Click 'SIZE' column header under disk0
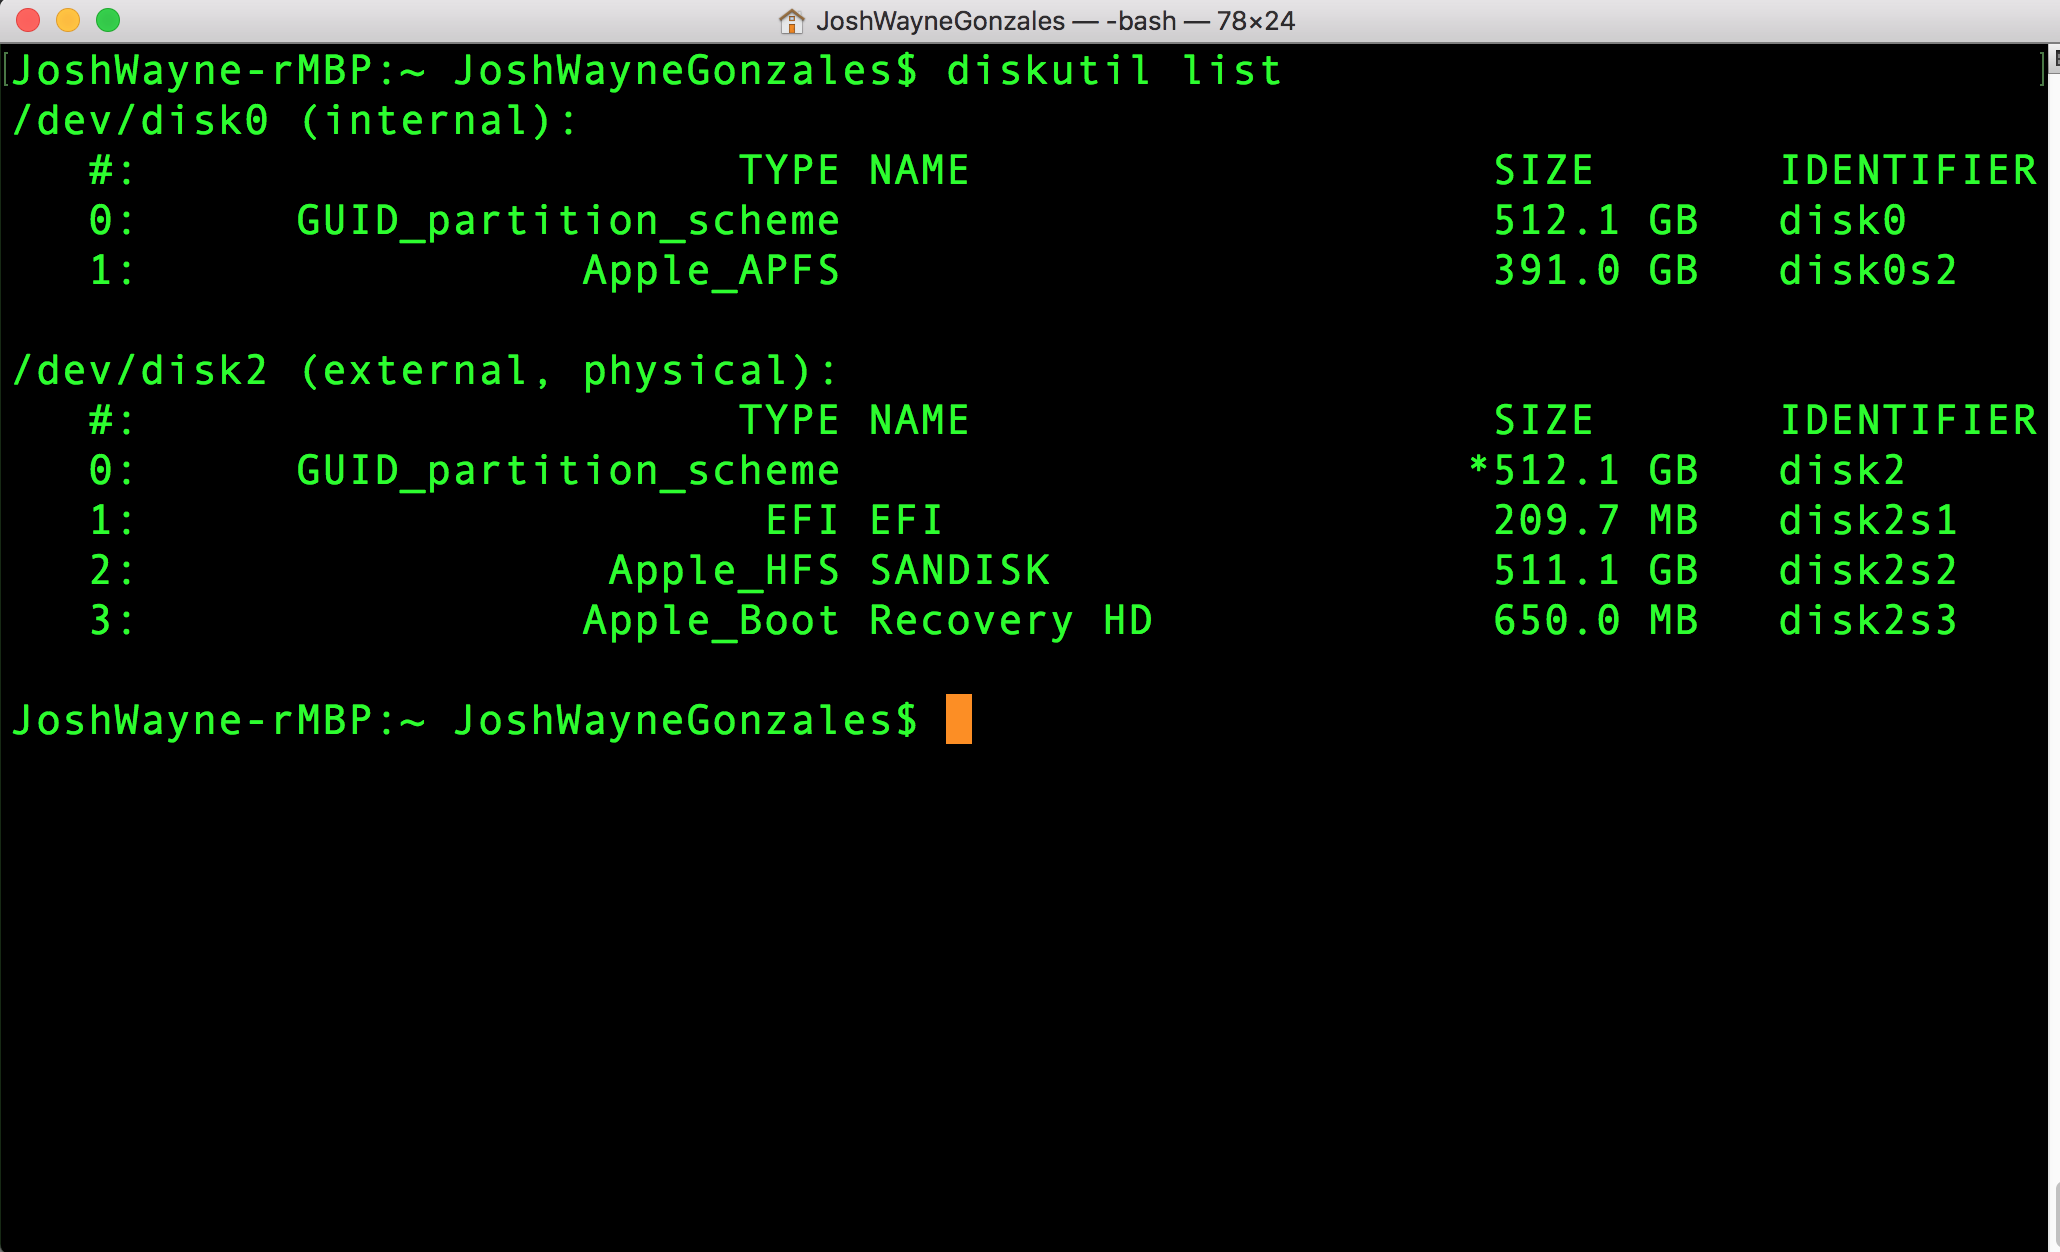2060x1252 pixels. pos(1544,171)
